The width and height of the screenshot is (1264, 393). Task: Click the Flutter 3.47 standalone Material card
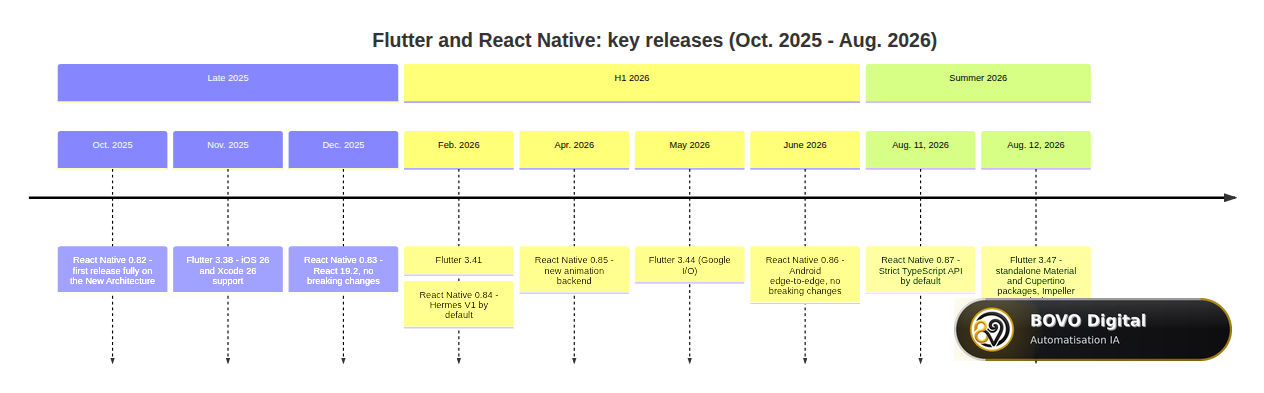(x=1036, y=272)
